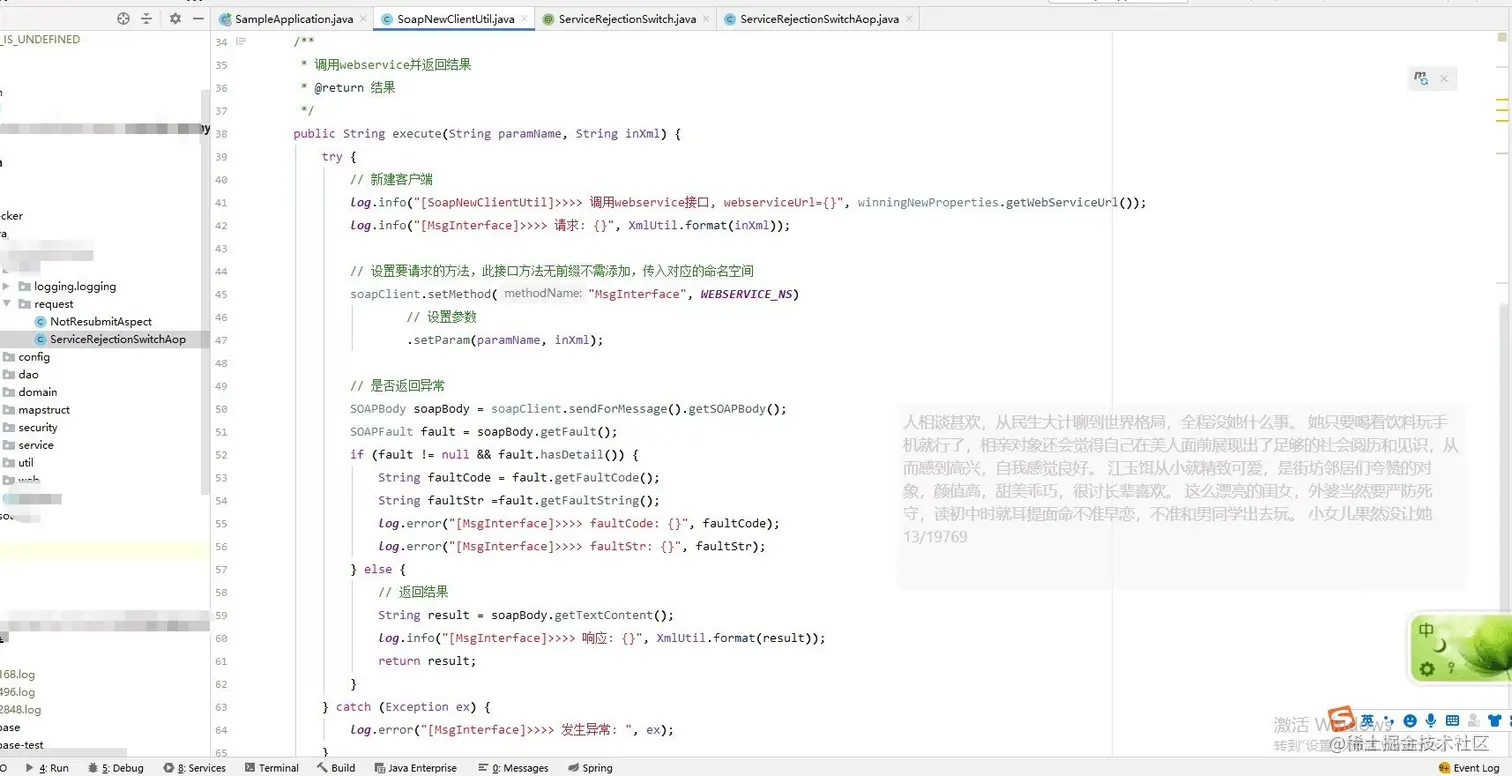
Task: Click the Sogou voice input microphone
Action: click(x=1431, y=721)
